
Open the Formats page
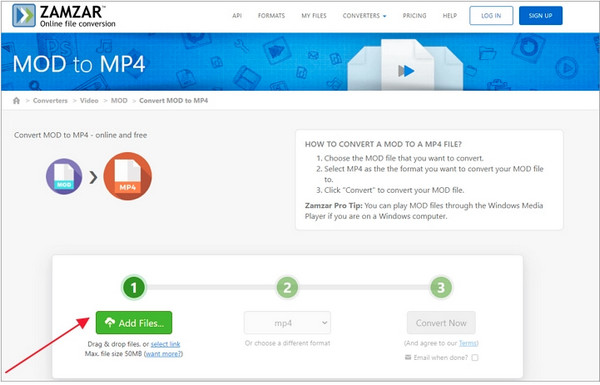271,16
